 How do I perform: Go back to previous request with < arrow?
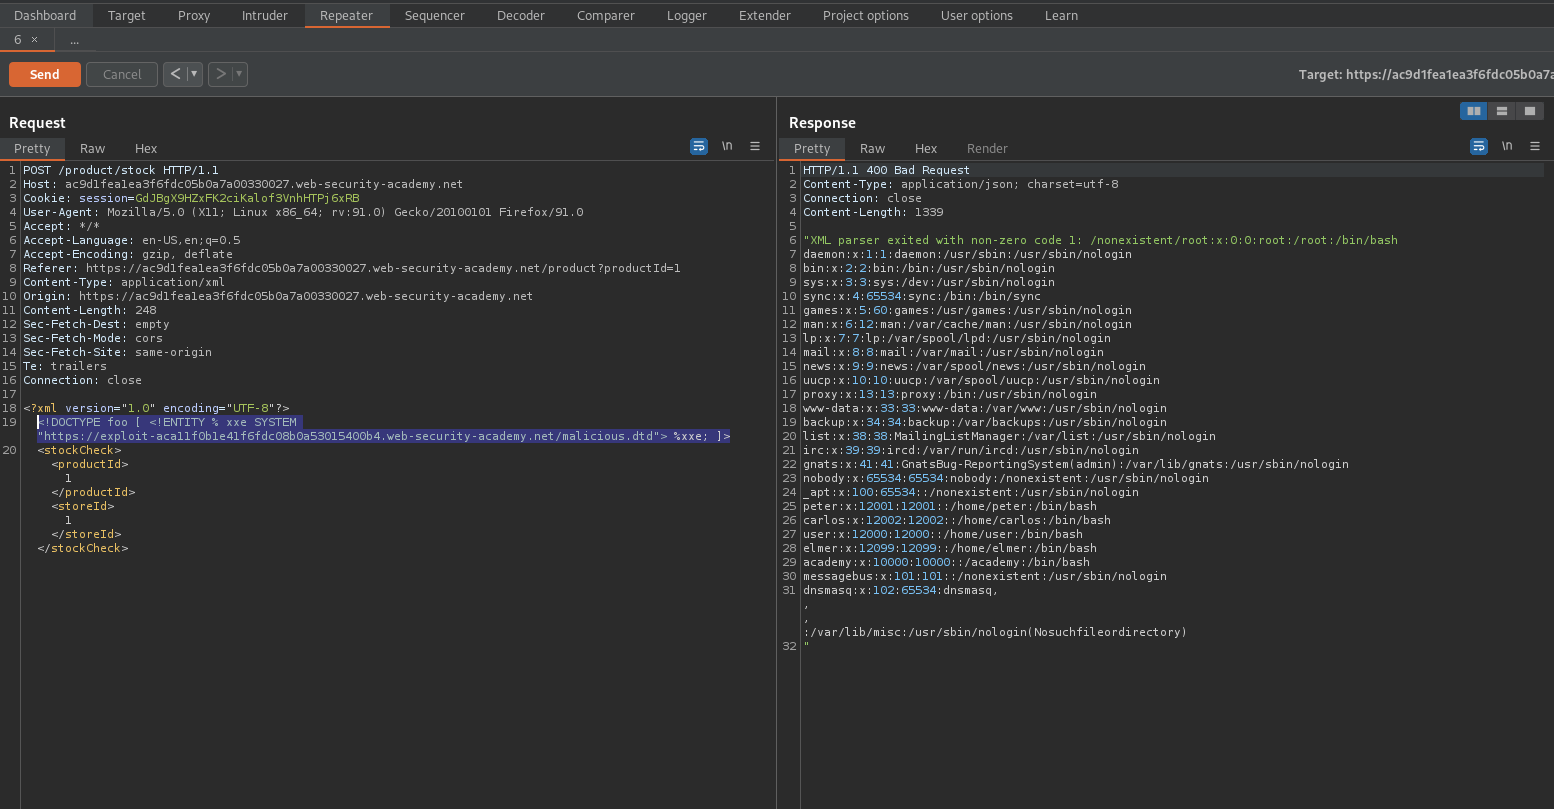[x=176, y=74]
